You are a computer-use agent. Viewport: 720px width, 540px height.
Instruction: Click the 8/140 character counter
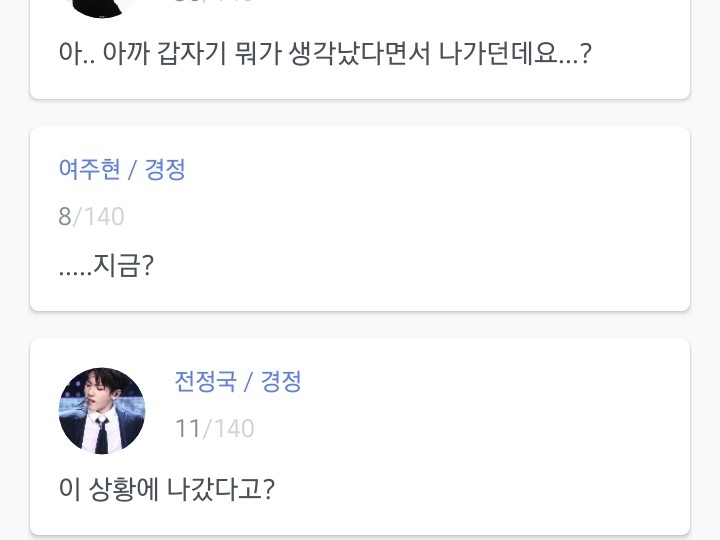[91, 216]
